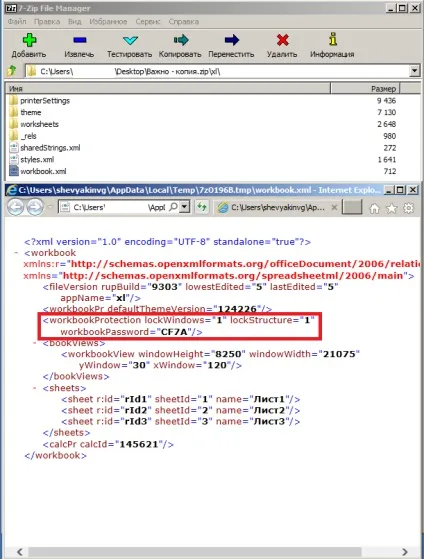Click the horizontal scrollbar left arrow
This screenshot has height=559, width=424.
click(x=20, y=552)
